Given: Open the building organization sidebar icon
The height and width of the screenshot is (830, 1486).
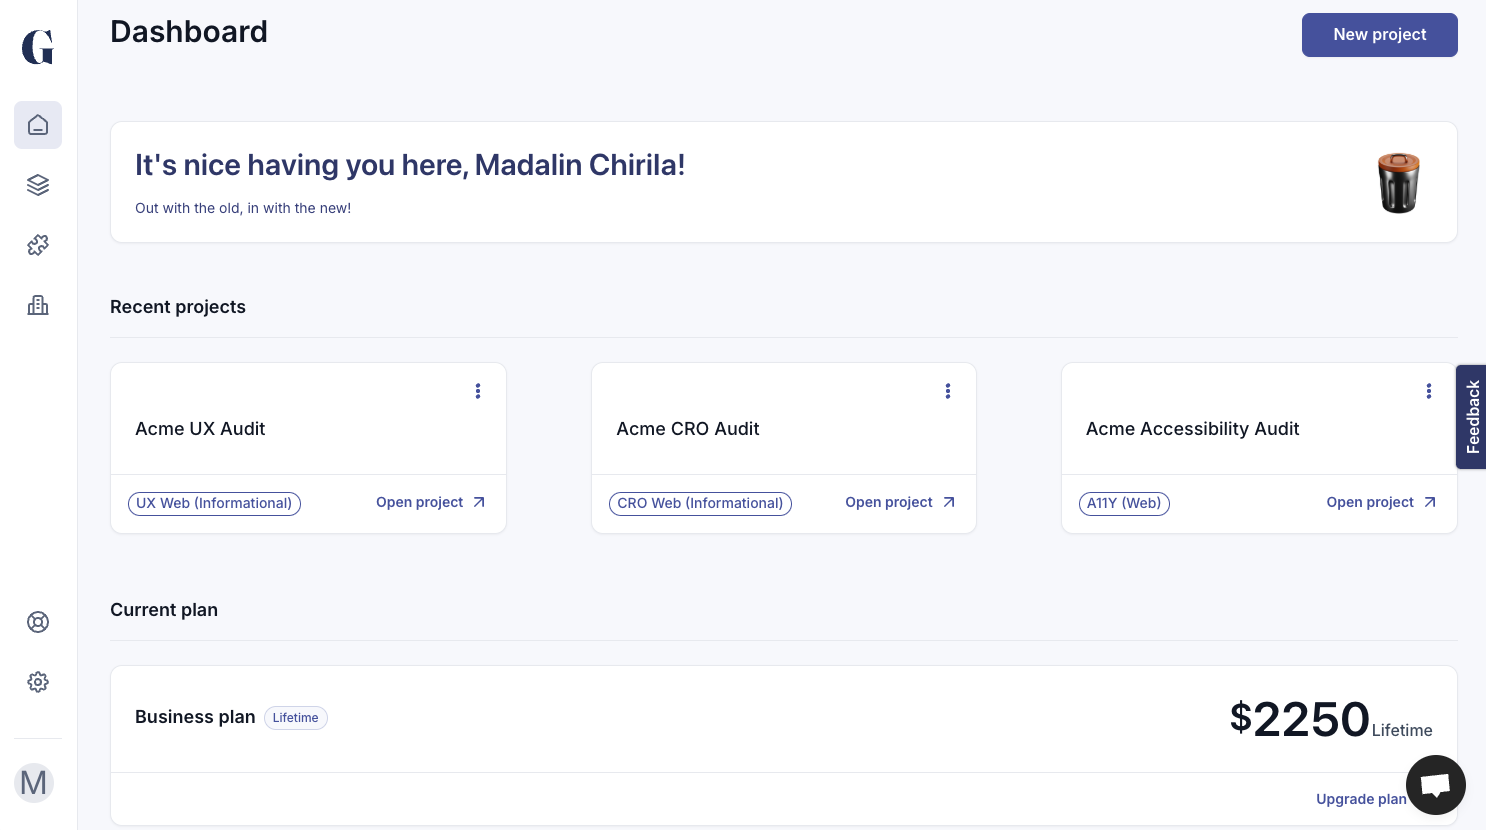Looking at the screenshot, I should click(38, 305).
